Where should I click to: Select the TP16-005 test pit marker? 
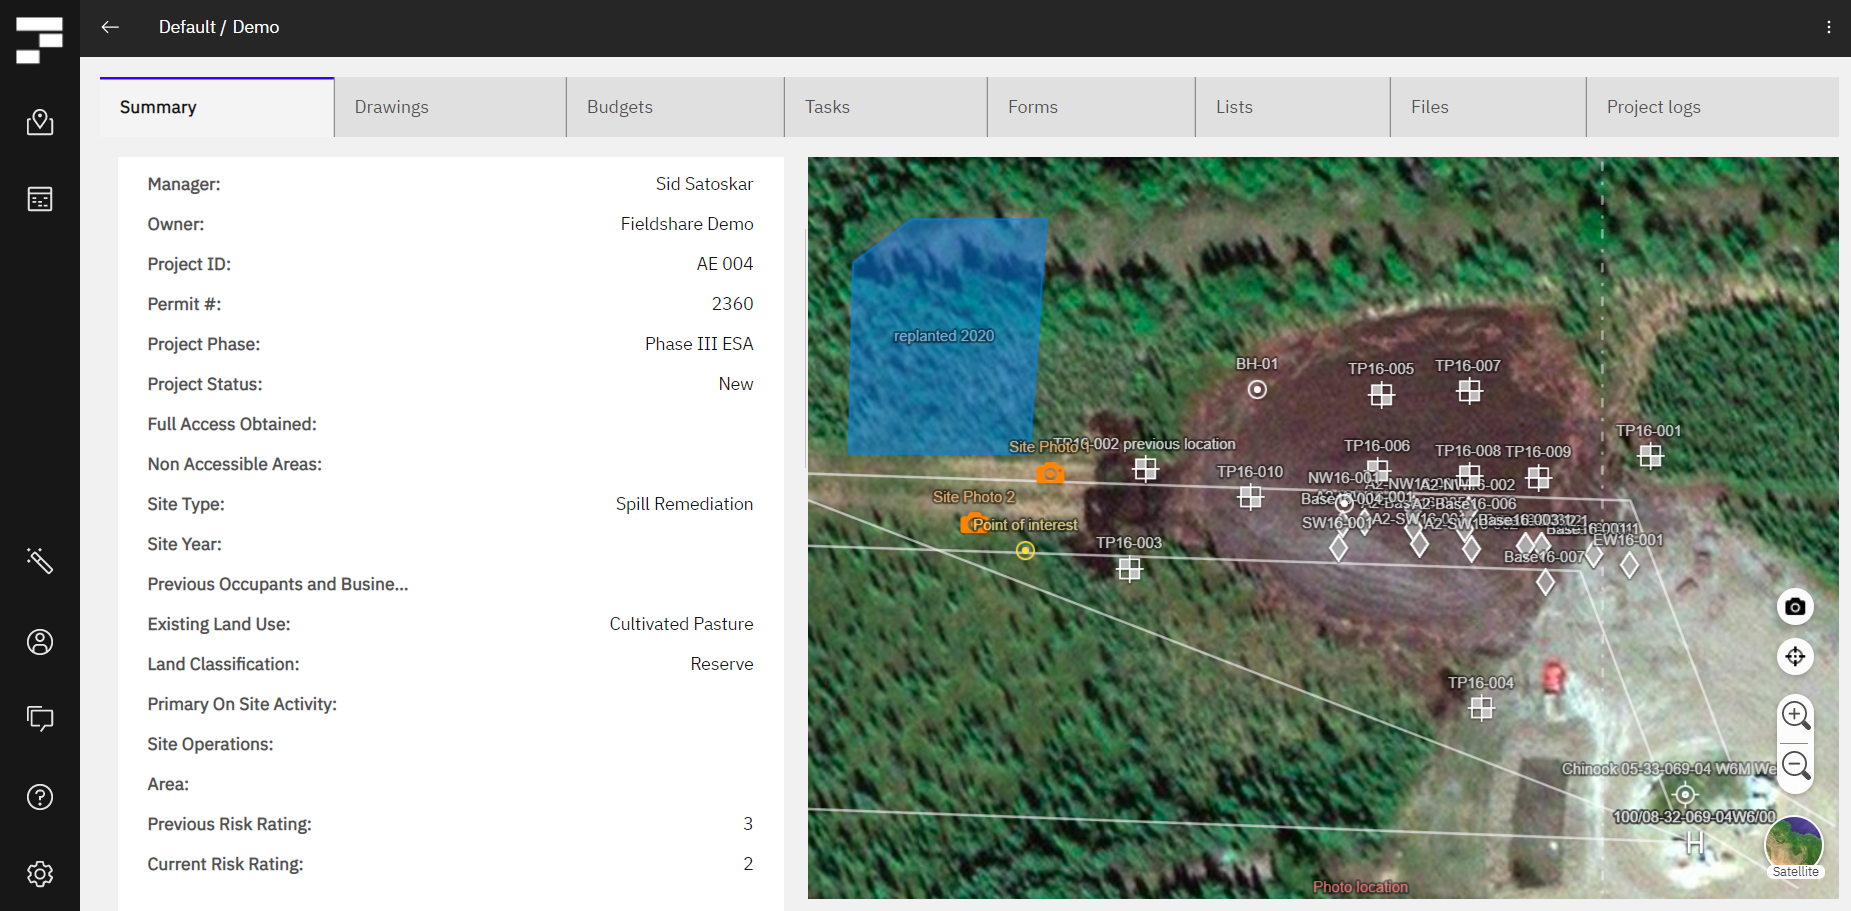click(x=1381, y=395)
